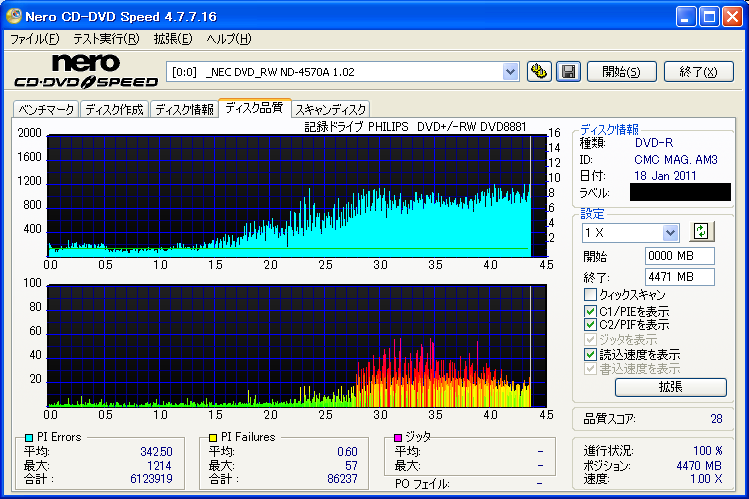
Task: Click the disc type DVD-R text
Action: tap(654, 143)
